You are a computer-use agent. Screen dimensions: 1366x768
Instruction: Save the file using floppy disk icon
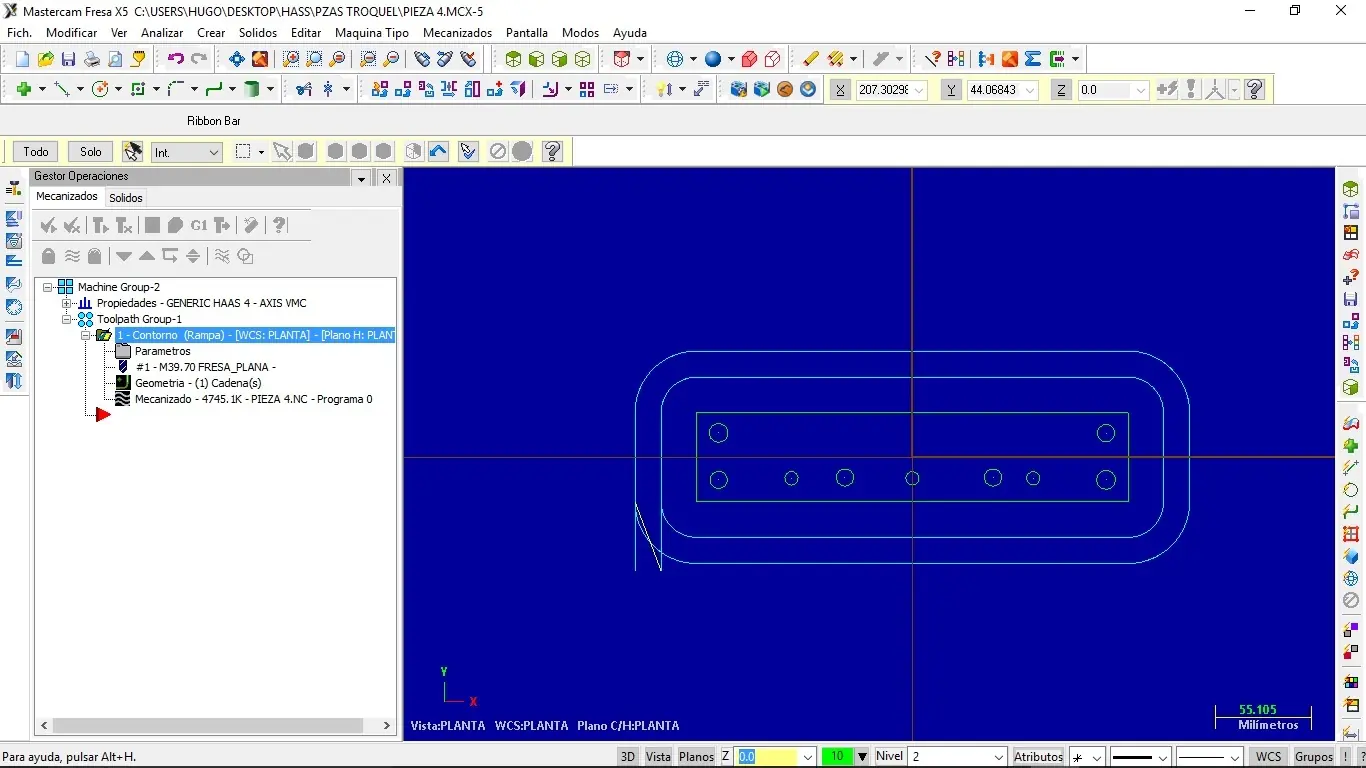68,60
